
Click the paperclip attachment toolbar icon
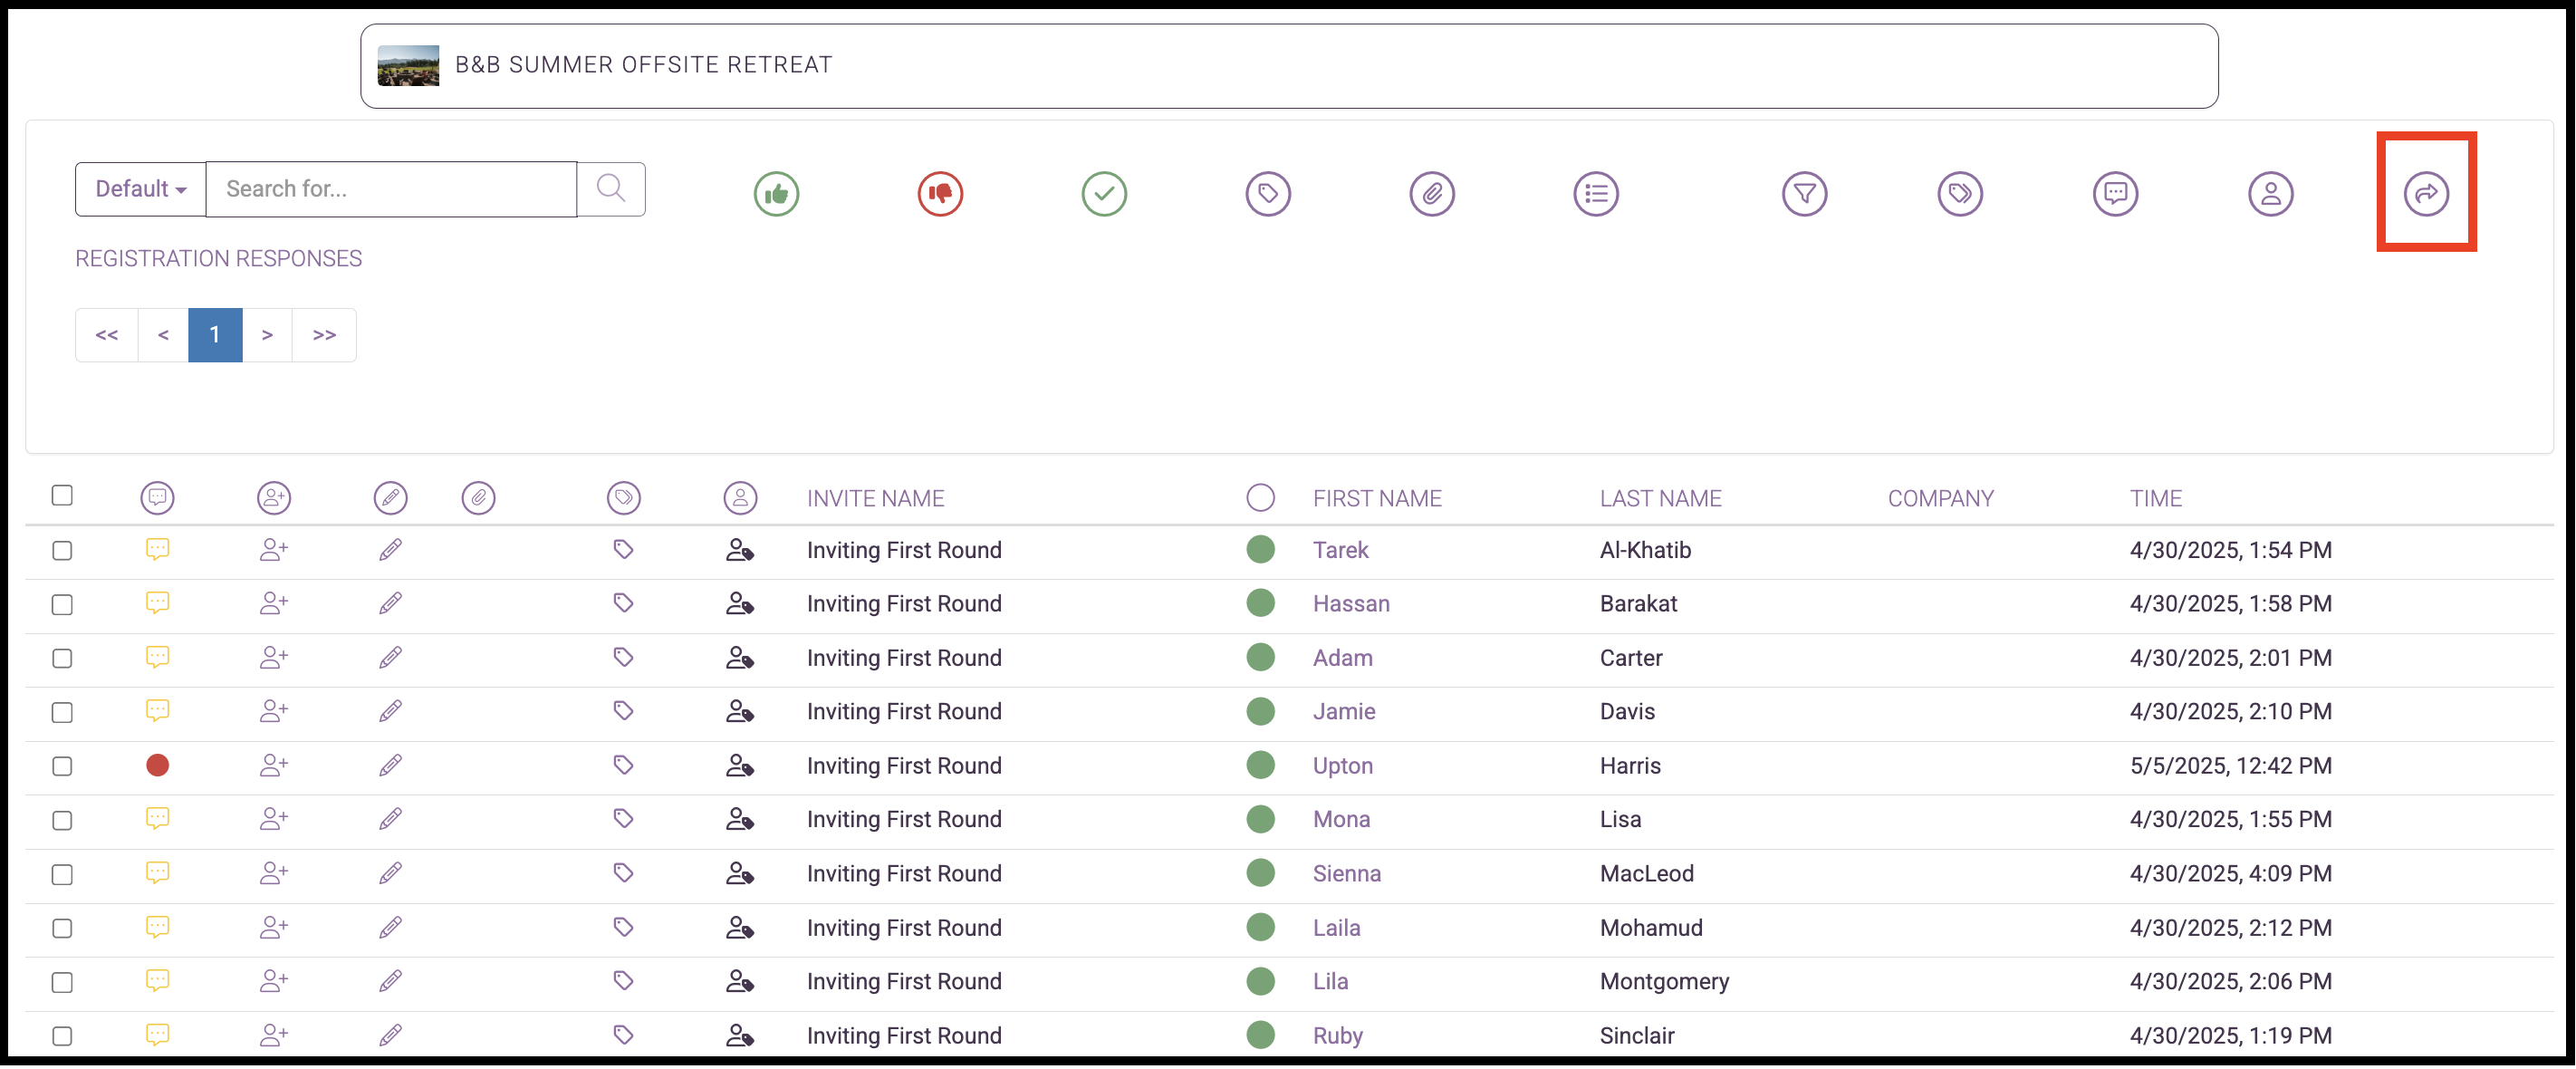1432,193
